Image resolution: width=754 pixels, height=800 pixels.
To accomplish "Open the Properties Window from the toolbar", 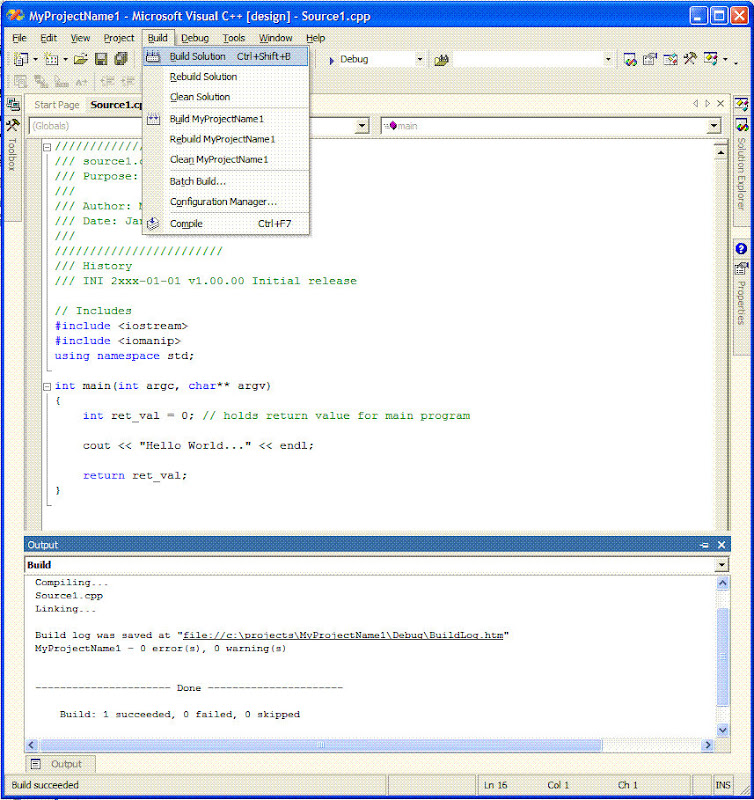I will click(x=650, y=60).
